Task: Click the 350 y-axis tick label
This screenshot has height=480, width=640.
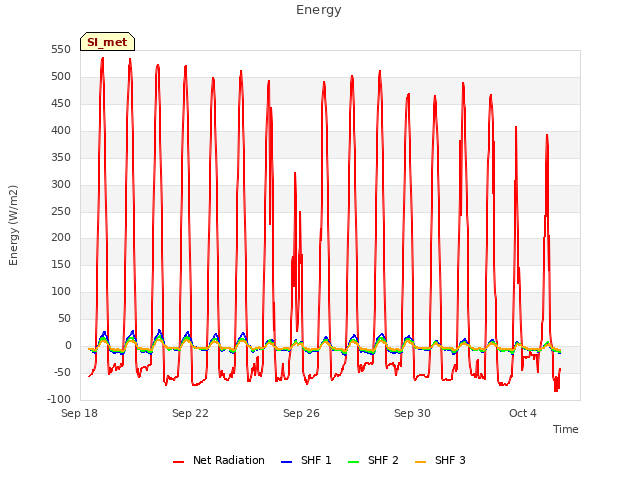Action: pyautogui.click(x=61, y=158)
